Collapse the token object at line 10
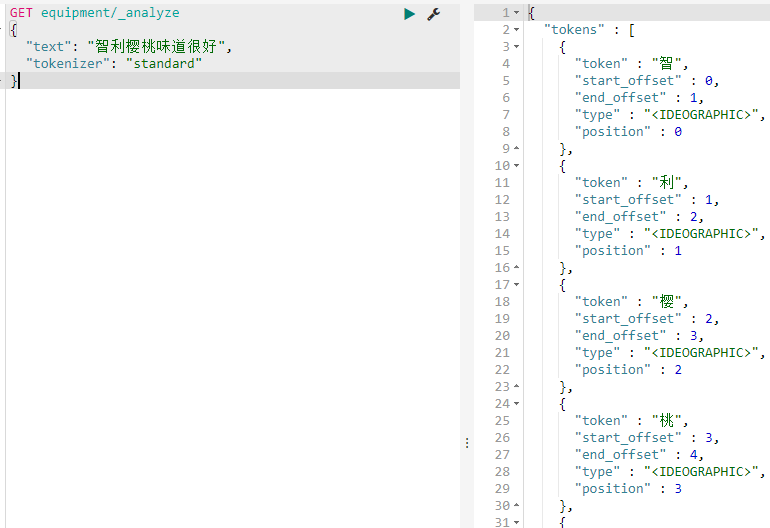Screen dimensions: 770x528 [516, 166]
